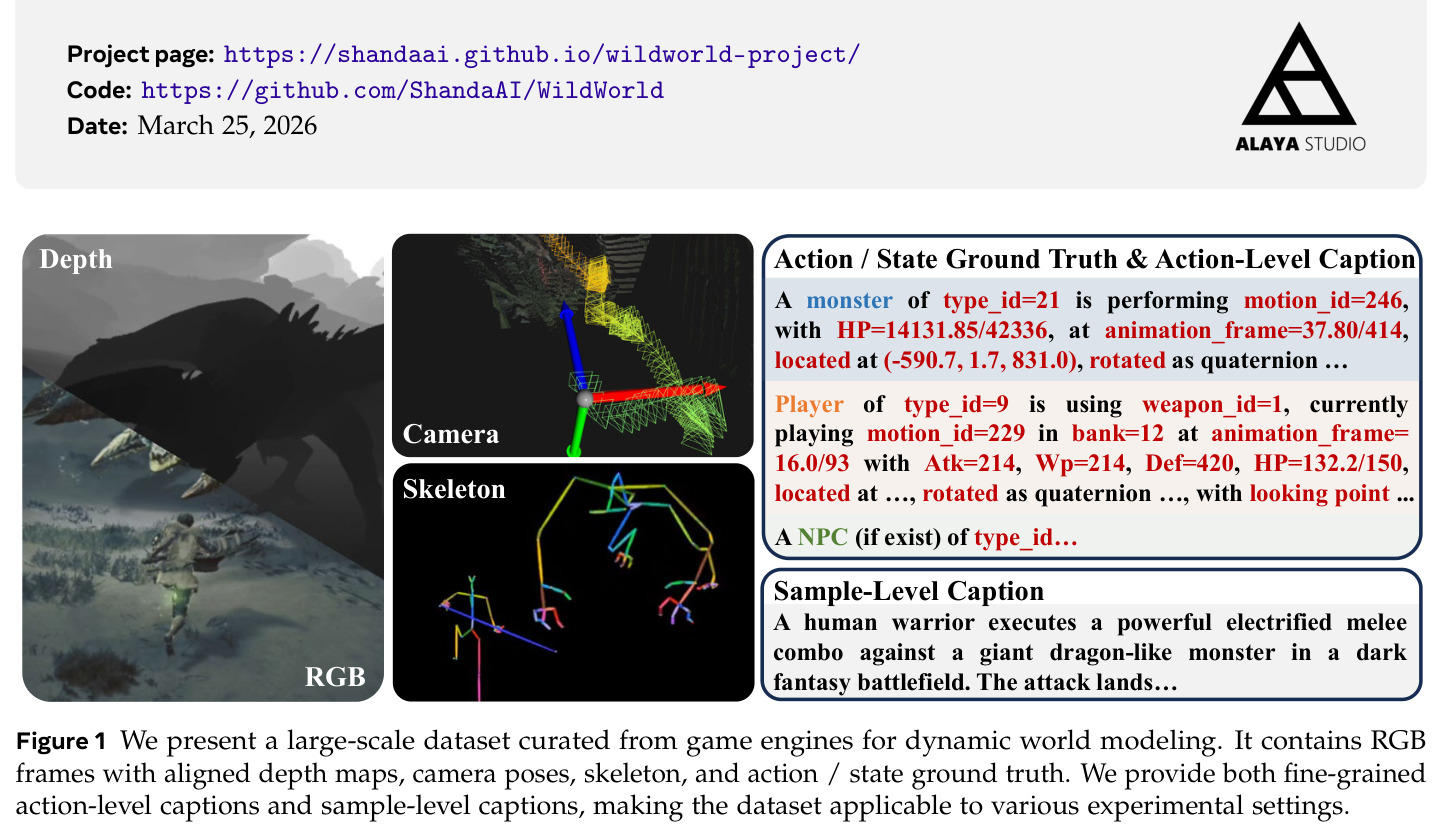Click the "Date:" label

[x=98, y=126]
